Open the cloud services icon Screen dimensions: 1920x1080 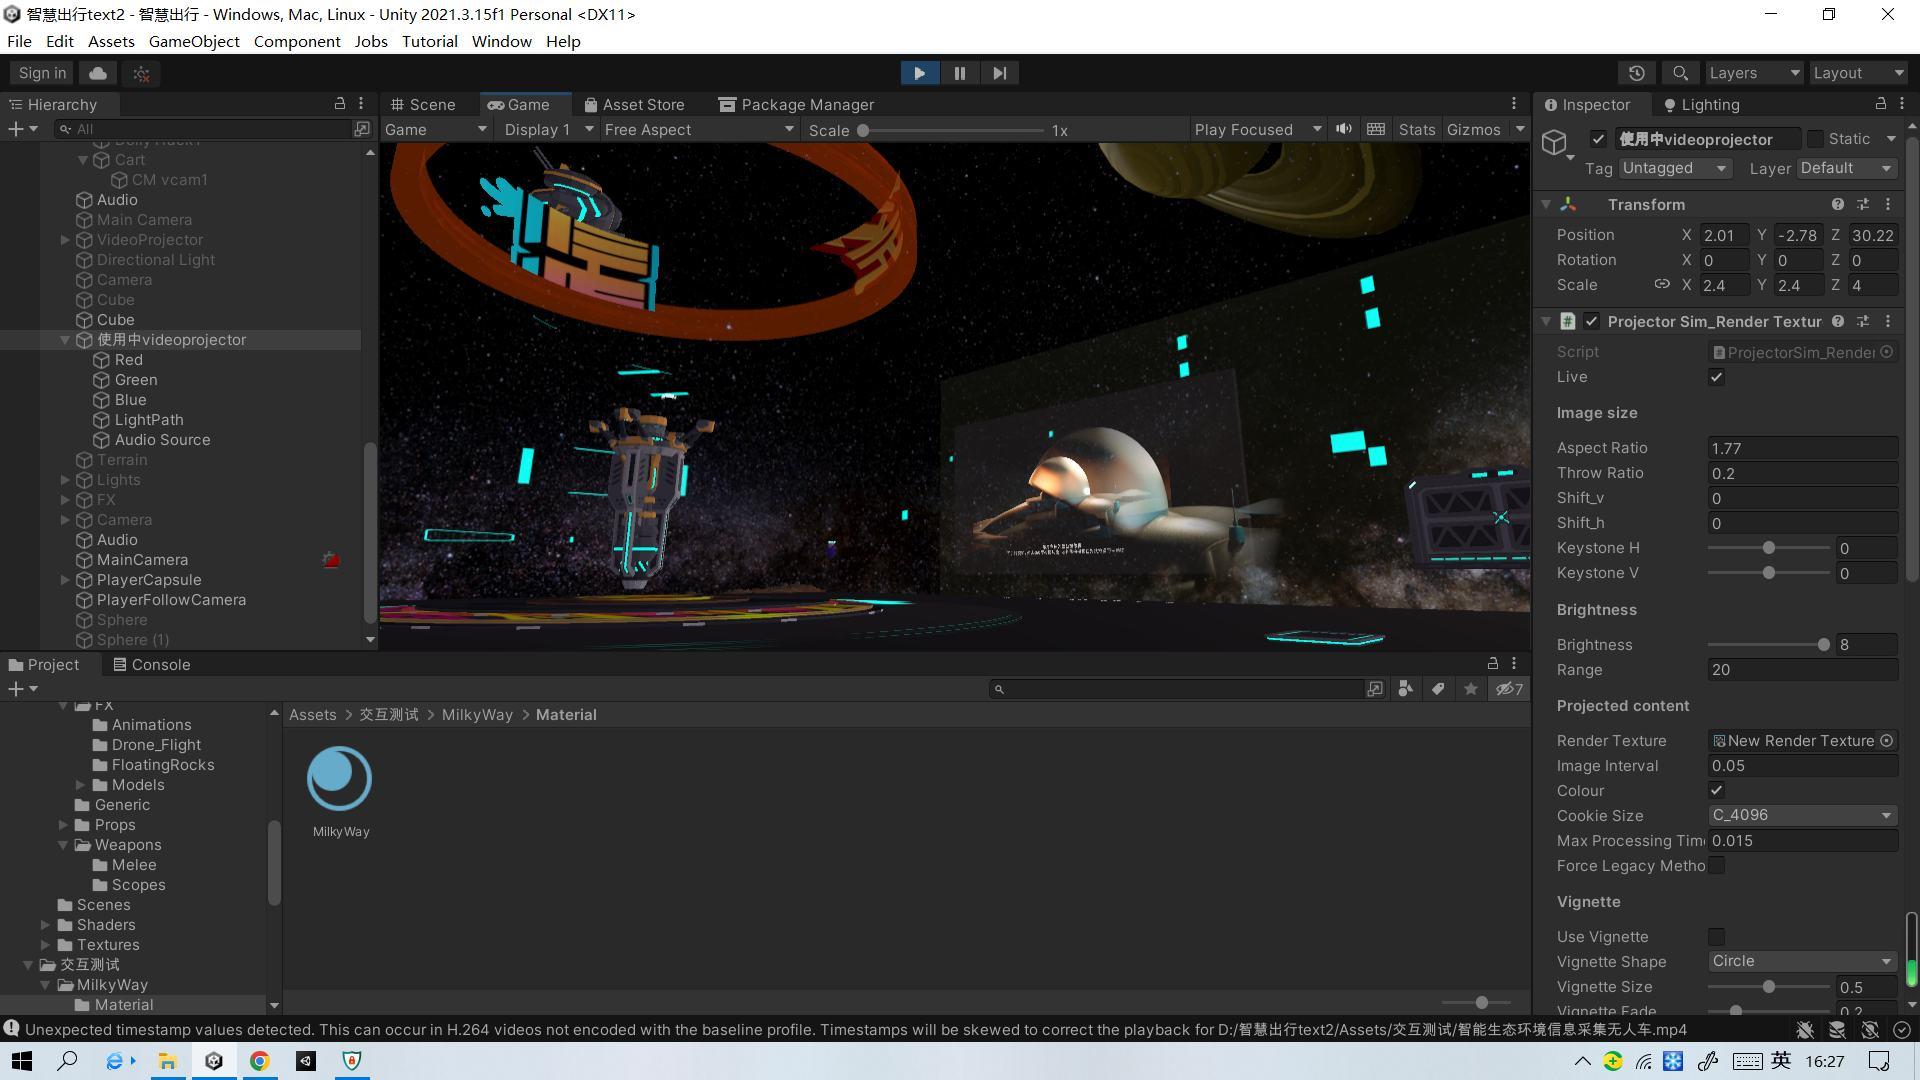(x=98, y=73)
